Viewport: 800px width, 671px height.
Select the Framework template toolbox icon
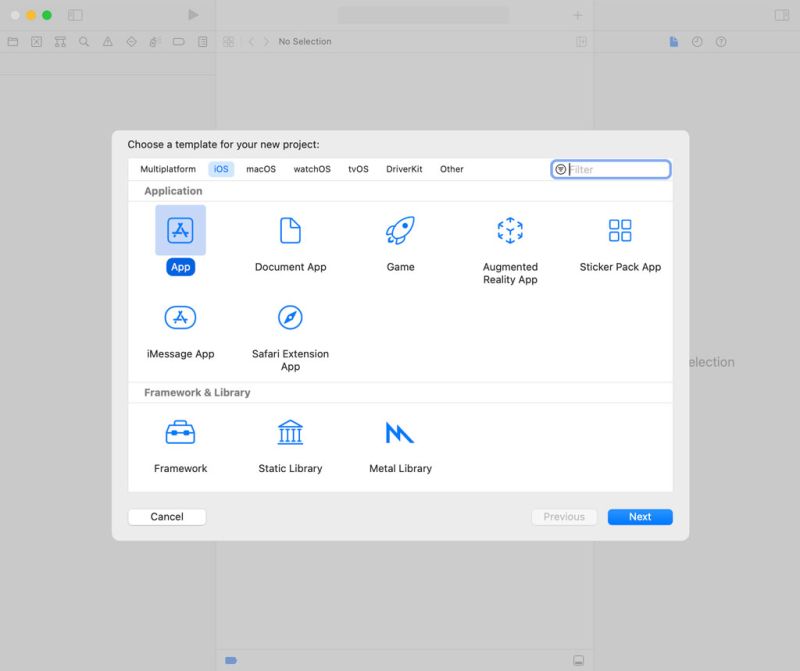click(x=180, y=432)
